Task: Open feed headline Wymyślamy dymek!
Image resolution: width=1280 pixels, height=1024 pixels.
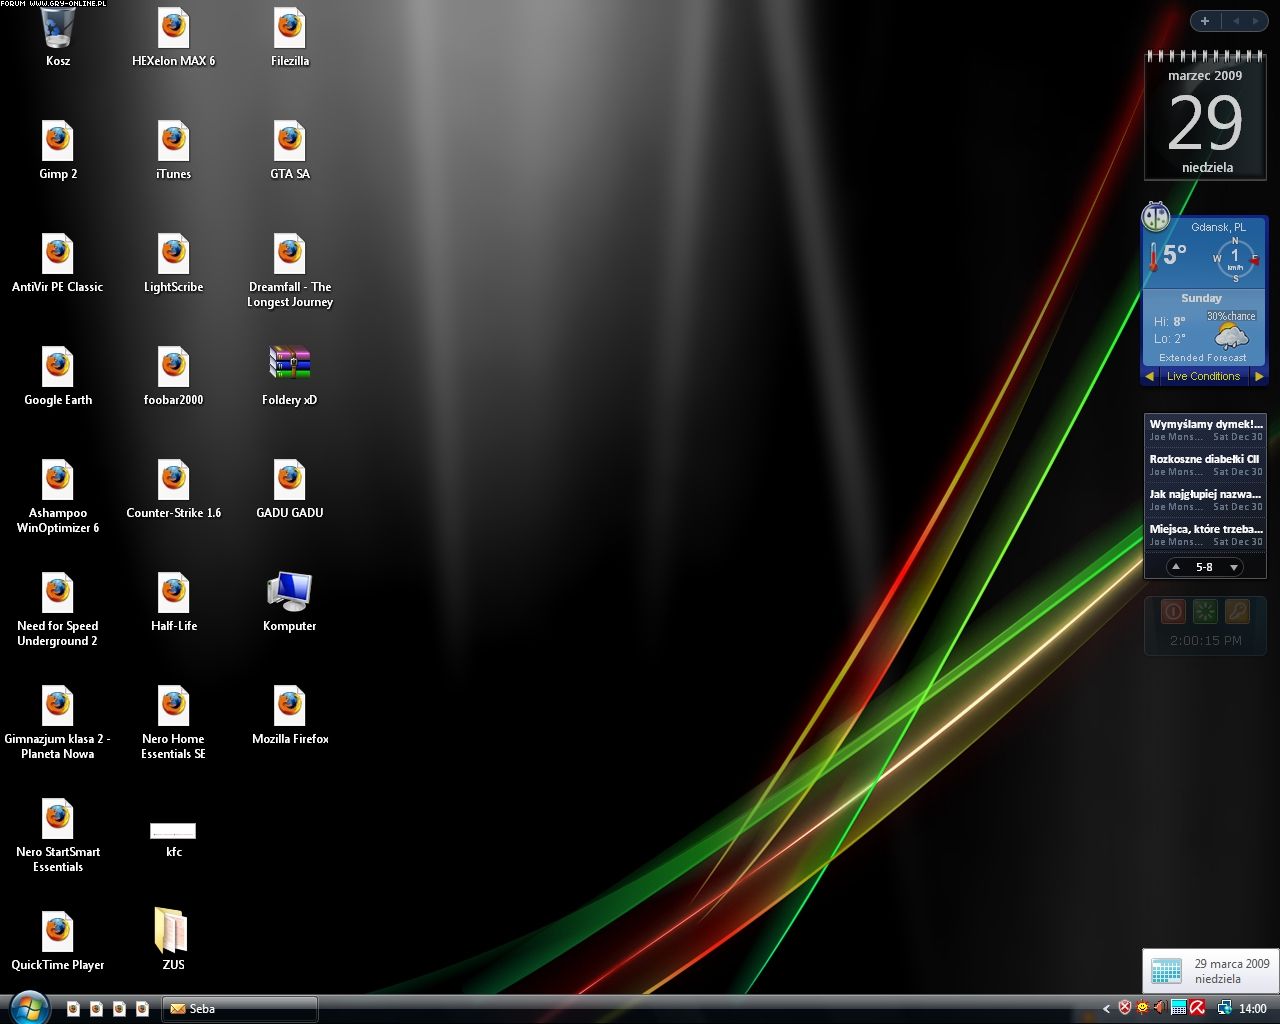Action: 1206,424
